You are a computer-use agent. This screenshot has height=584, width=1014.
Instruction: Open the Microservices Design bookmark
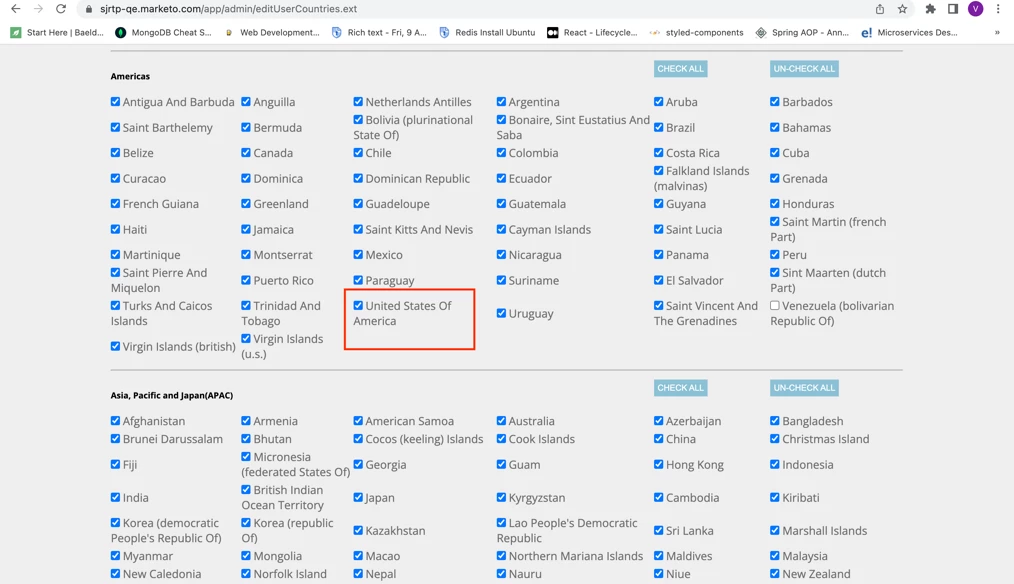point(909,32)
